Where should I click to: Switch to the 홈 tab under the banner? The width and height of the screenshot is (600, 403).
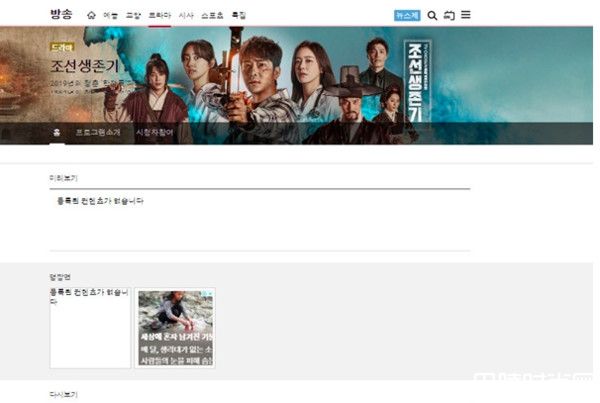coord(57,132)
